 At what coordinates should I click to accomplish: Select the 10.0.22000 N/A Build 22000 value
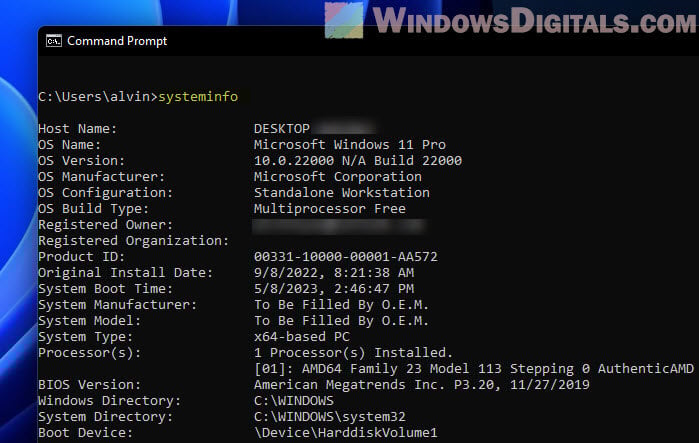click(x=358, y=161)
